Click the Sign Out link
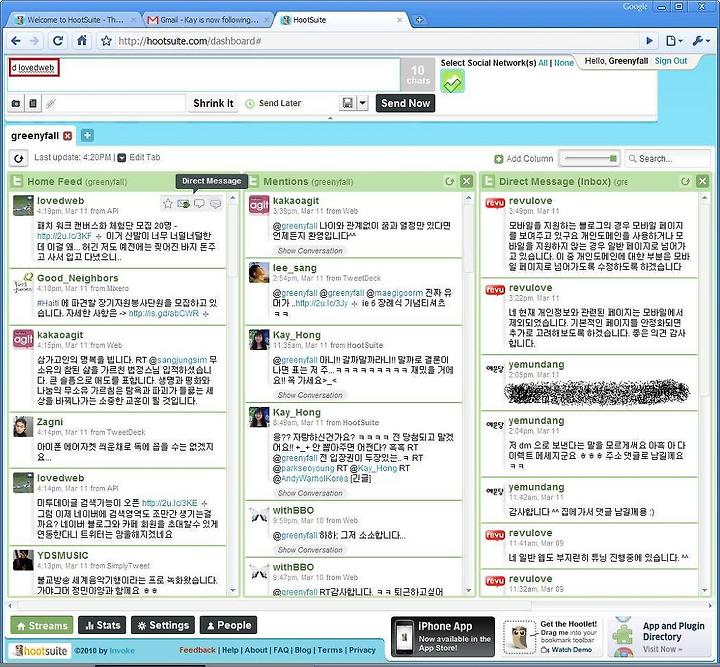 [671, 61]
